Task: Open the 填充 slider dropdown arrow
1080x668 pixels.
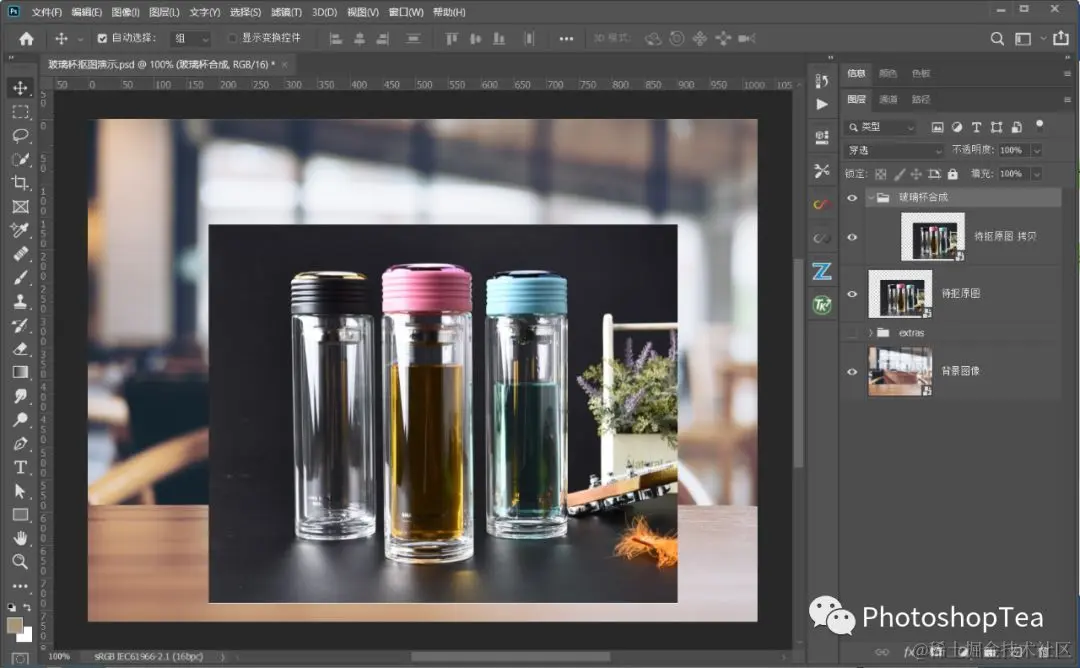Action: (x=1037, y=174)
